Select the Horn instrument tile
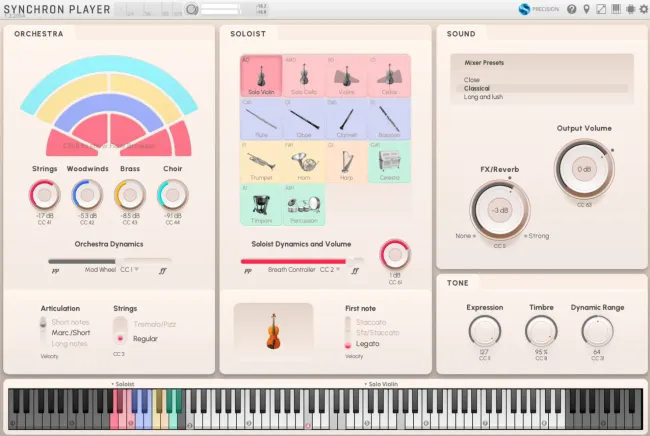 [304, 162]
